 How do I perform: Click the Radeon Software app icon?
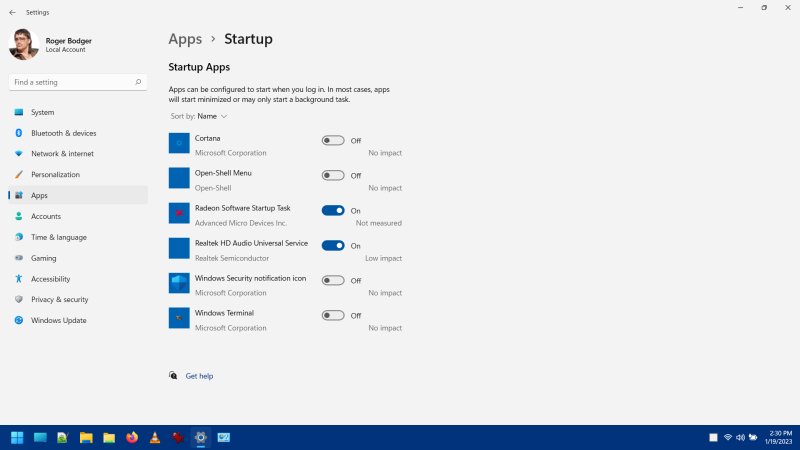pyautogui.click(x=179, y=213)
